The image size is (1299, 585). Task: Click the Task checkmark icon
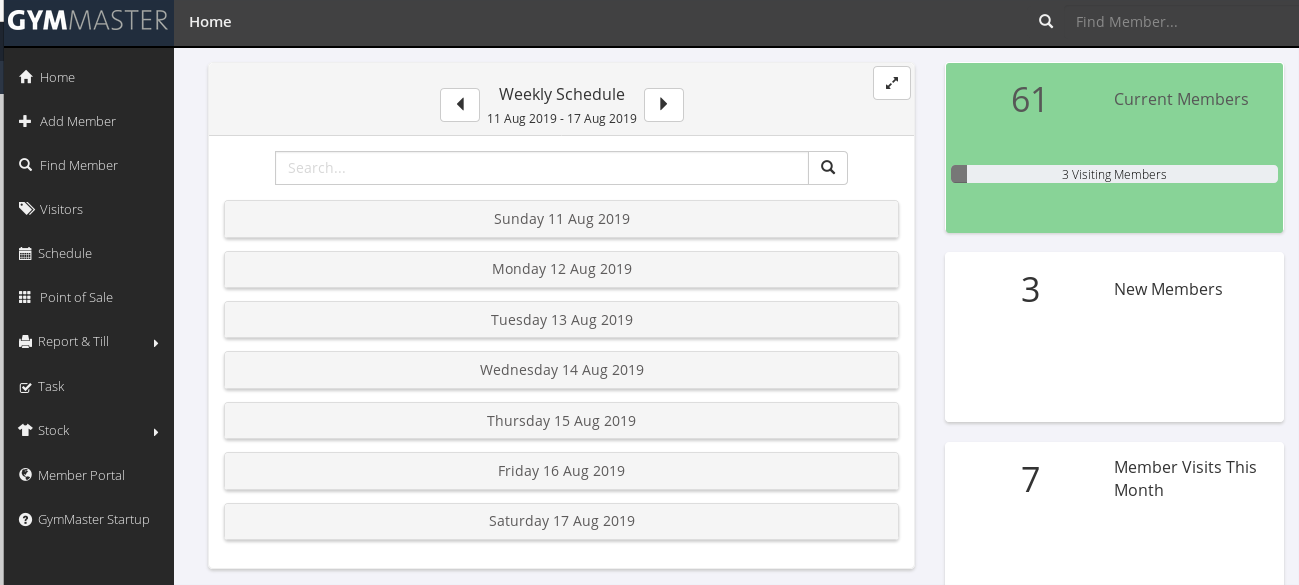(25, 386)
